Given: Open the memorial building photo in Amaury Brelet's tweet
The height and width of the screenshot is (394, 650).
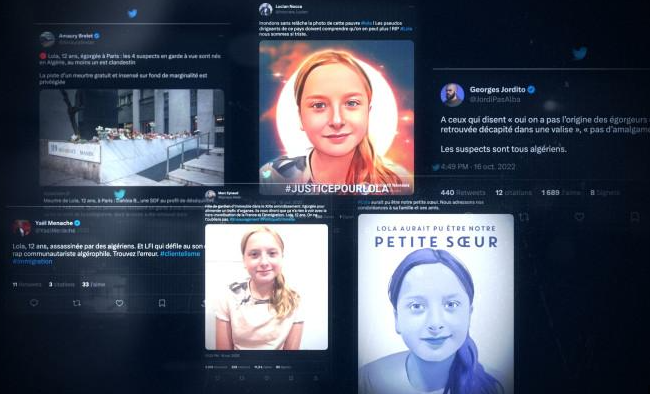Looking at the screenshot, I should click(132, 137).
